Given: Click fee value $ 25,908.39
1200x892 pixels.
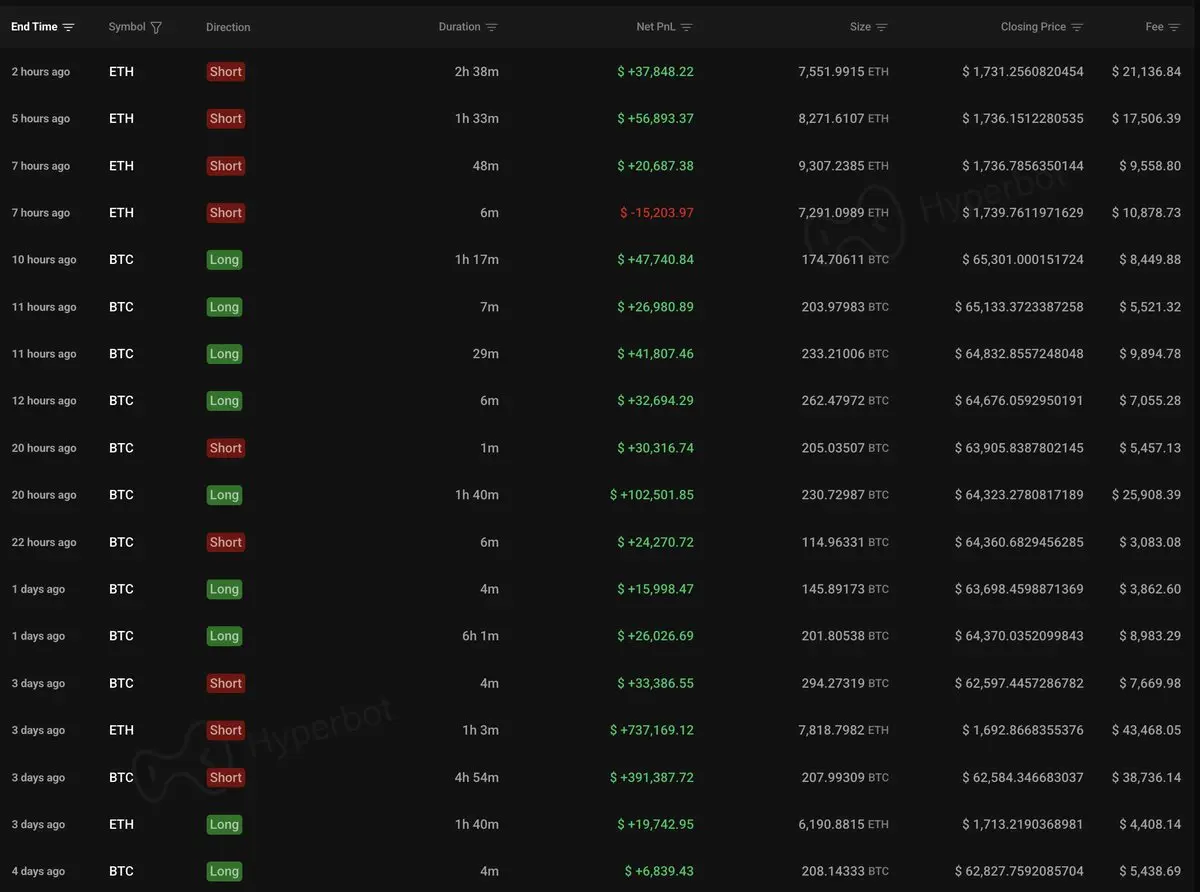Looking at the screenshot, I should tap(1147, 495).
